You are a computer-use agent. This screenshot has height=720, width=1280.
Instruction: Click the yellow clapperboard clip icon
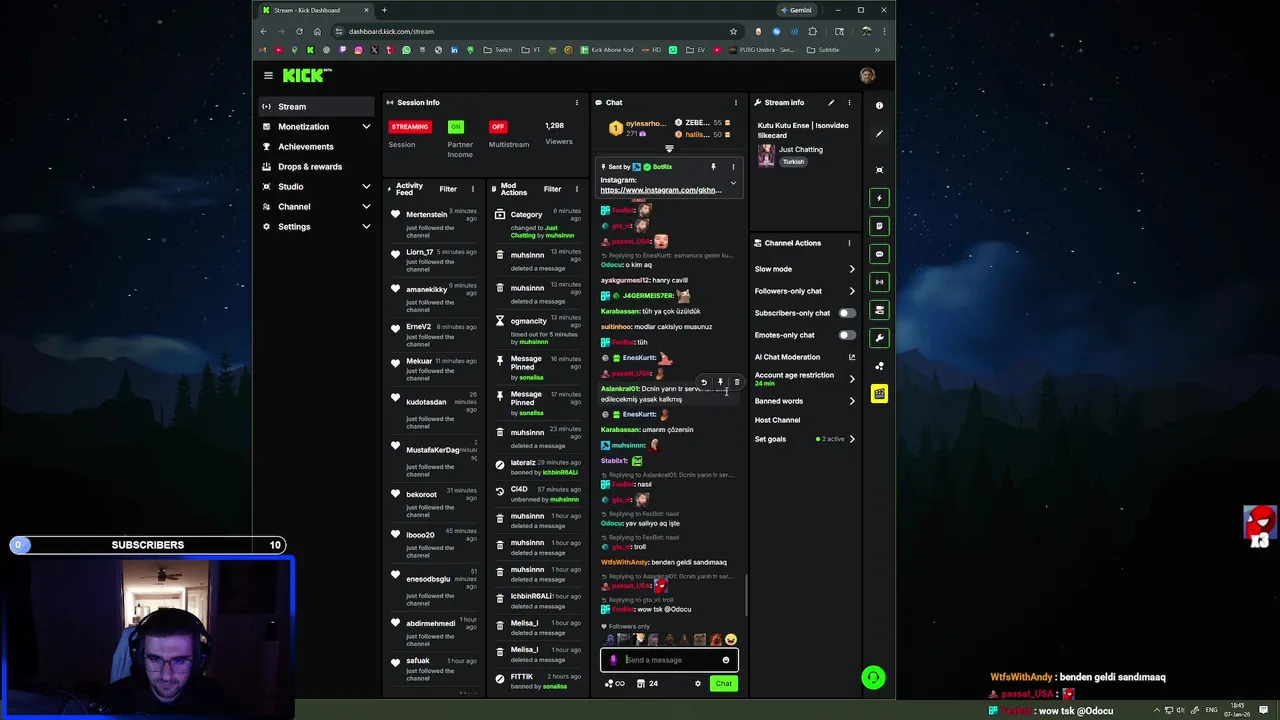(x=879, y=394)
